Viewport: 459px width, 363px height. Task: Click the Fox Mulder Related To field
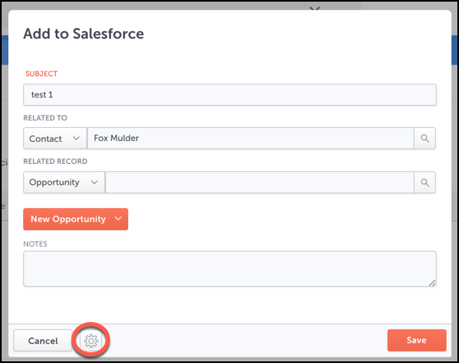pos(250,138)
